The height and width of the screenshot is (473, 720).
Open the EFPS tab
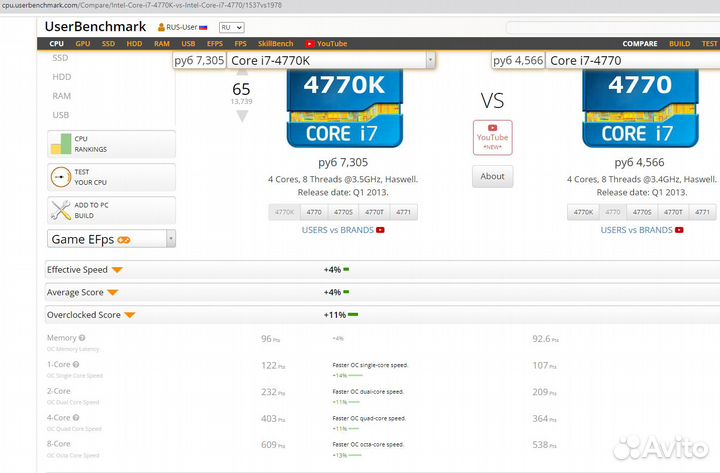point(215,44)
